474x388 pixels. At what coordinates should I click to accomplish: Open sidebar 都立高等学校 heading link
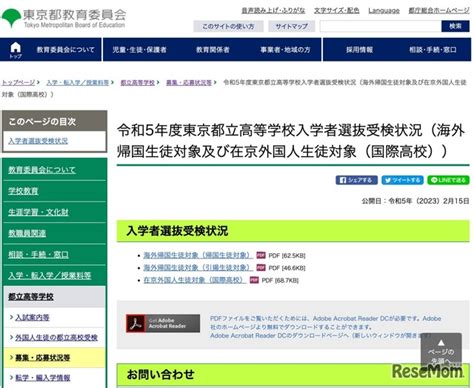31,297
